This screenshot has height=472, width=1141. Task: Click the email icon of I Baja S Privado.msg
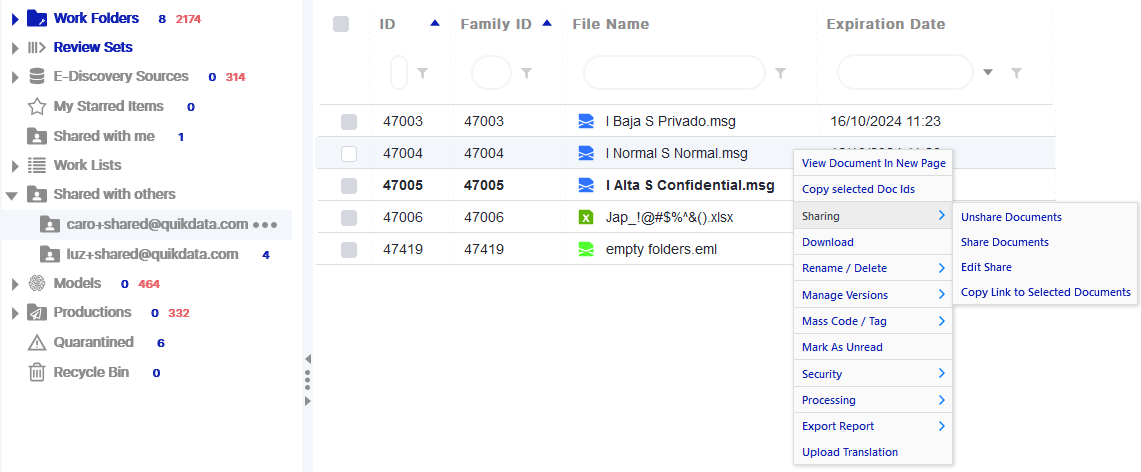586,121
